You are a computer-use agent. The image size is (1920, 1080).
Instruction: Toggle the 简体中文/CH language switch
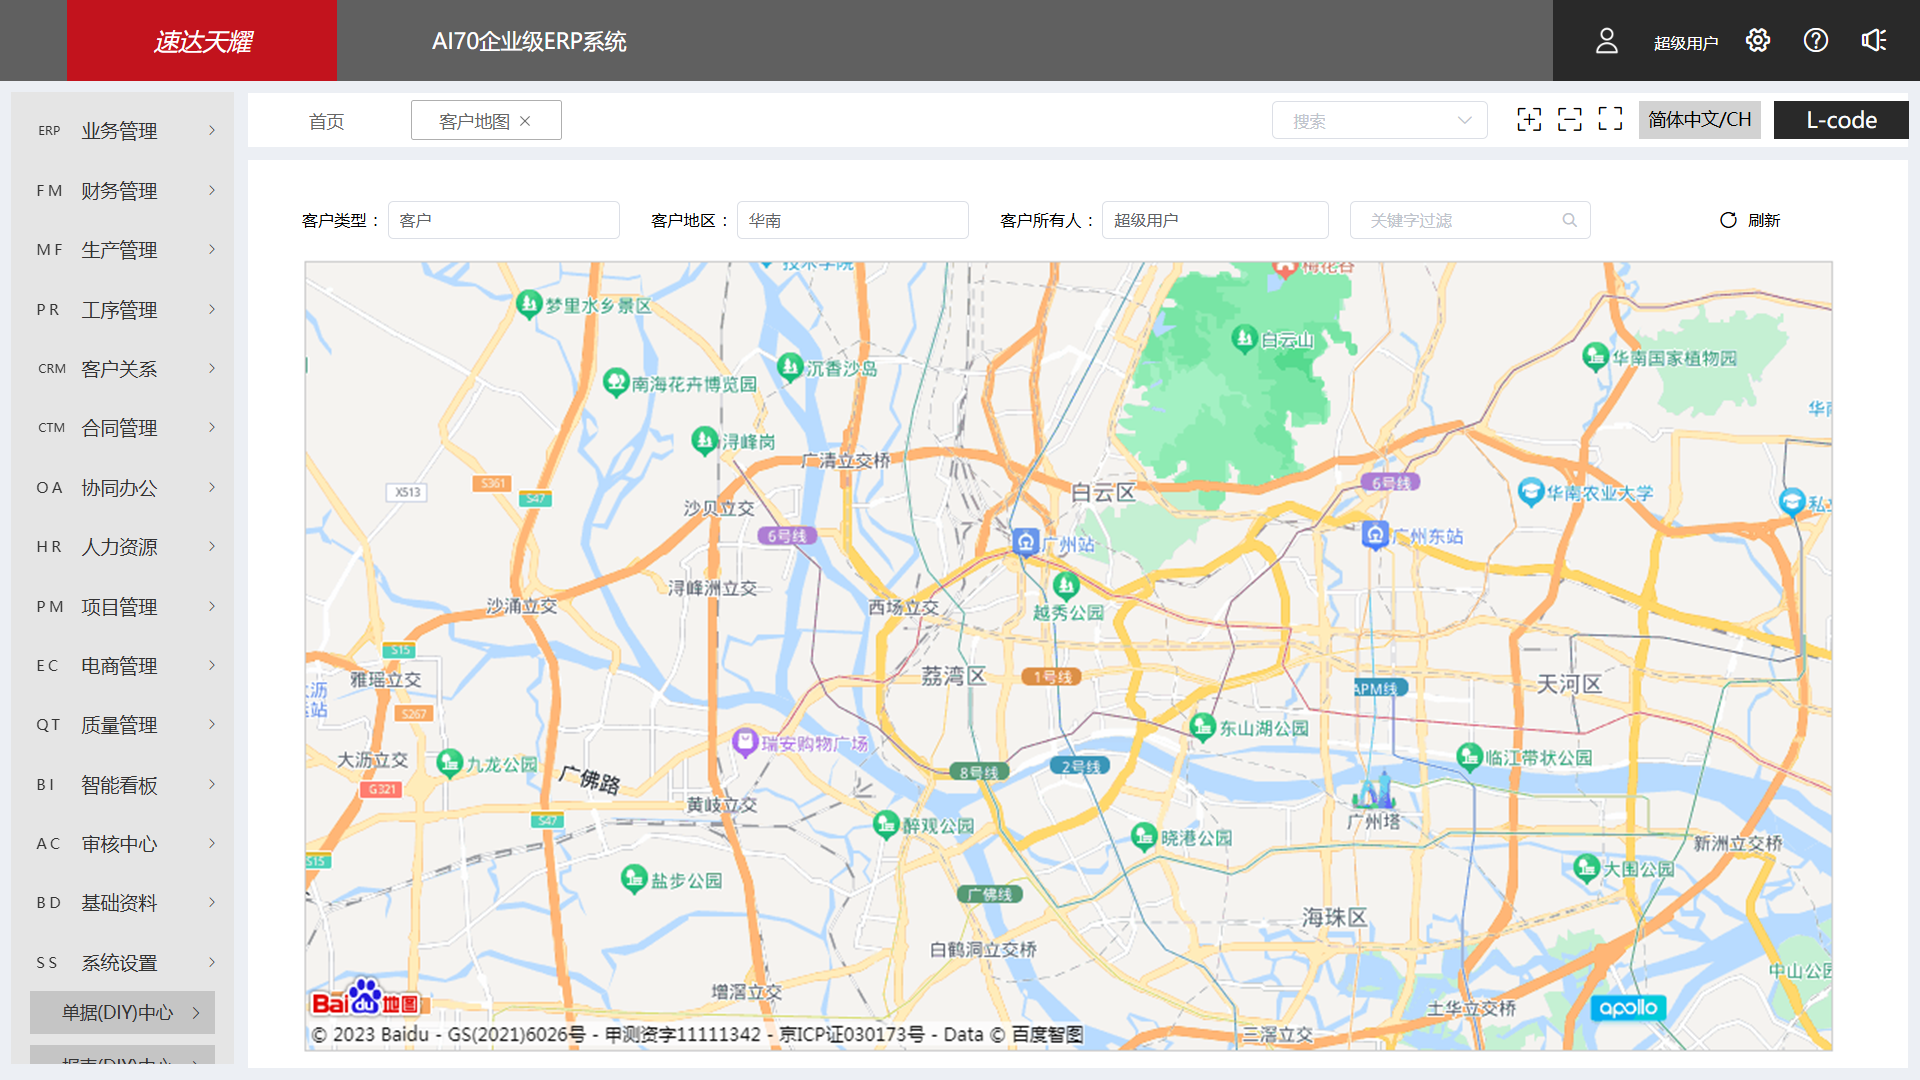click(1699, 119)
